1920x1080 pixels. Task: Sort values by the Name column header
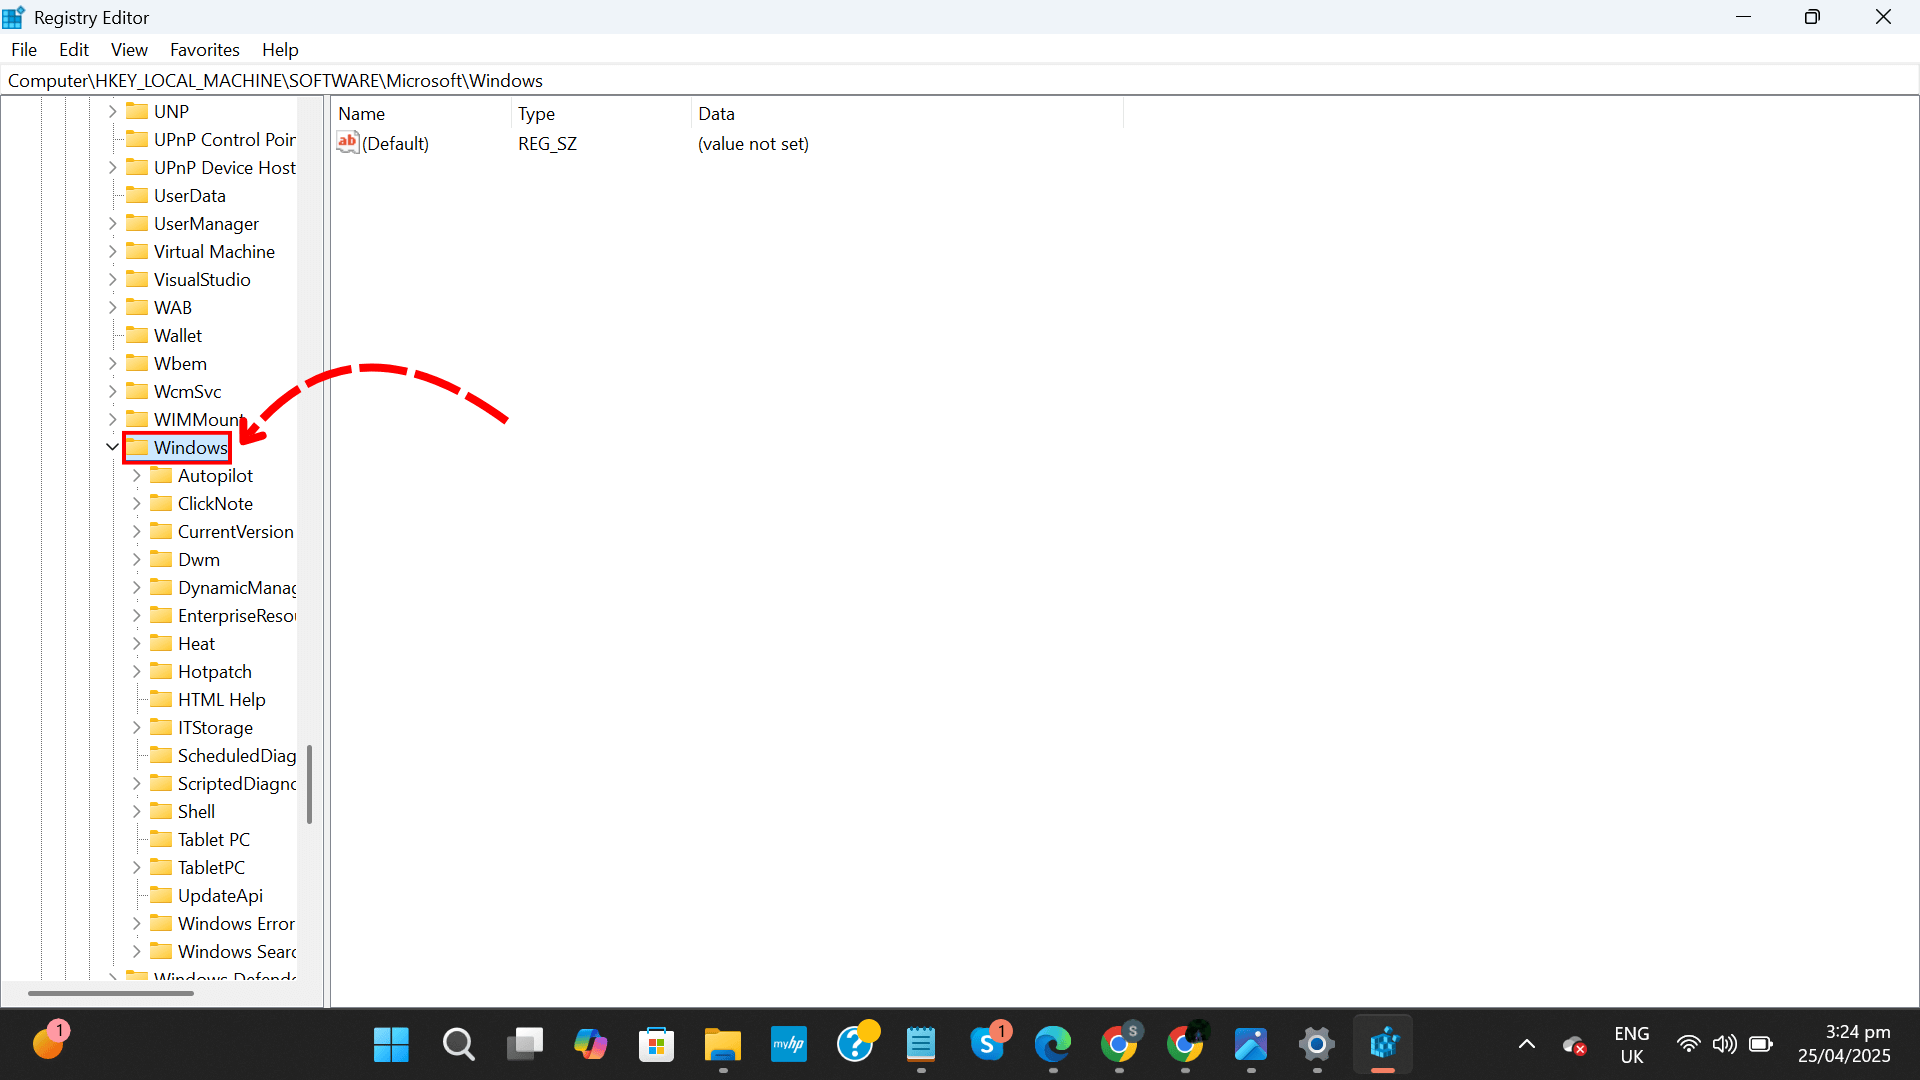(x=362, y=113)
